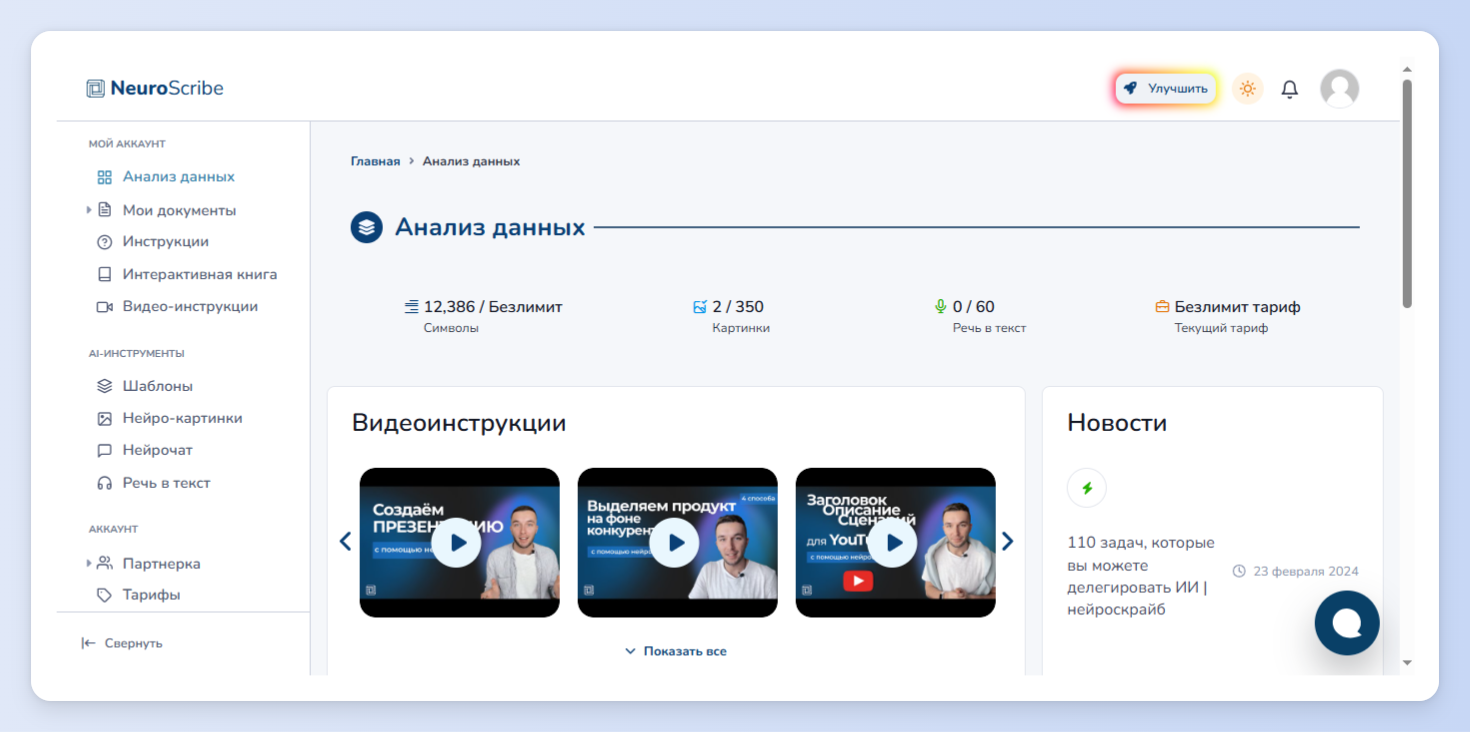The width and height of the screenshot is (1470, 732).
Task: Click lightning bolt news icon
Action: tap(1087, 488)
